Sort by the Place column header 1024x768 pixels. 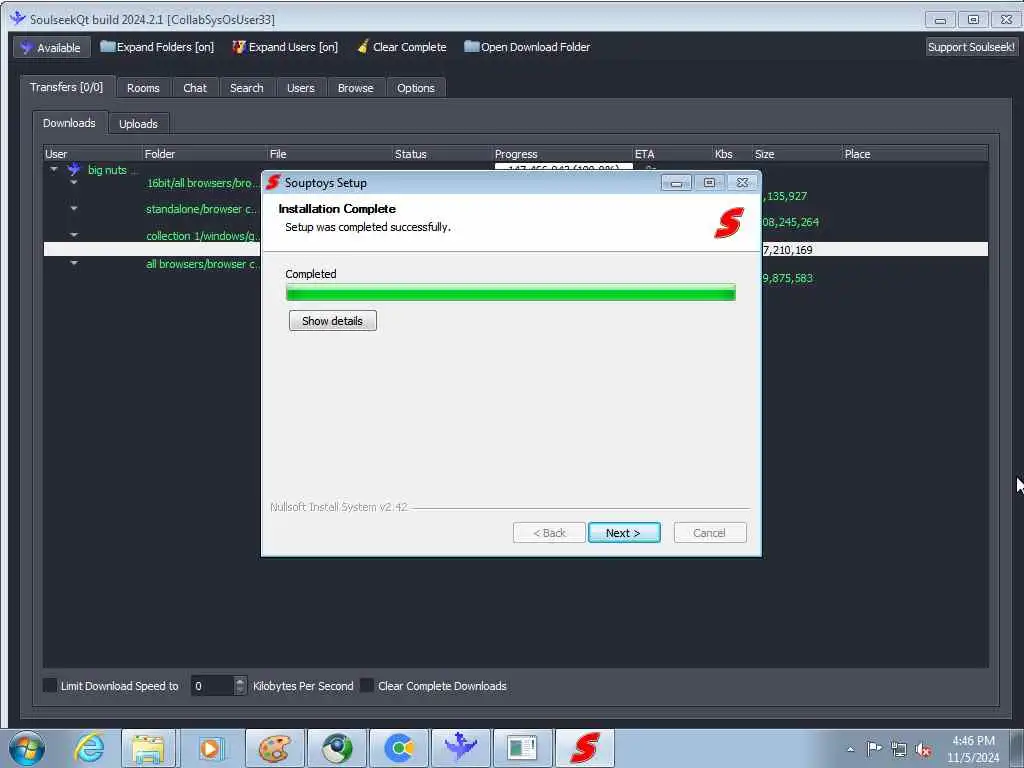tap(915, 154)
